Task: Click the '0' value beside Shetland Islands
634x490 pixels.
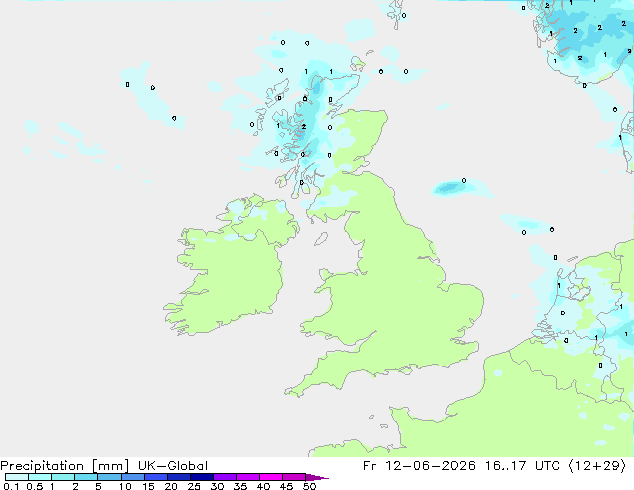Action: click(x=404, y=16)
